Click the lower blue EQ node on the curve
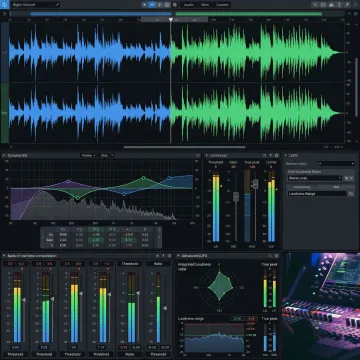Image resolution: width=360 pixels, height=360 pixels. [124, 194]
